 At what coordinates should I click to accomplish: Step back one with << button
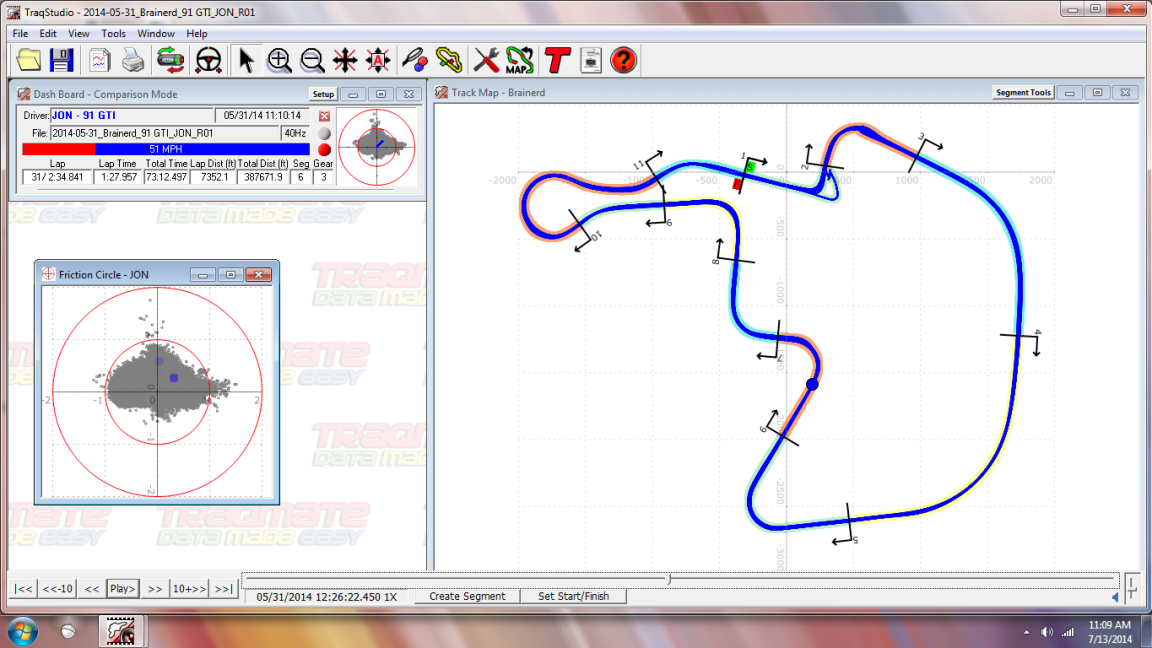[91, 588]
